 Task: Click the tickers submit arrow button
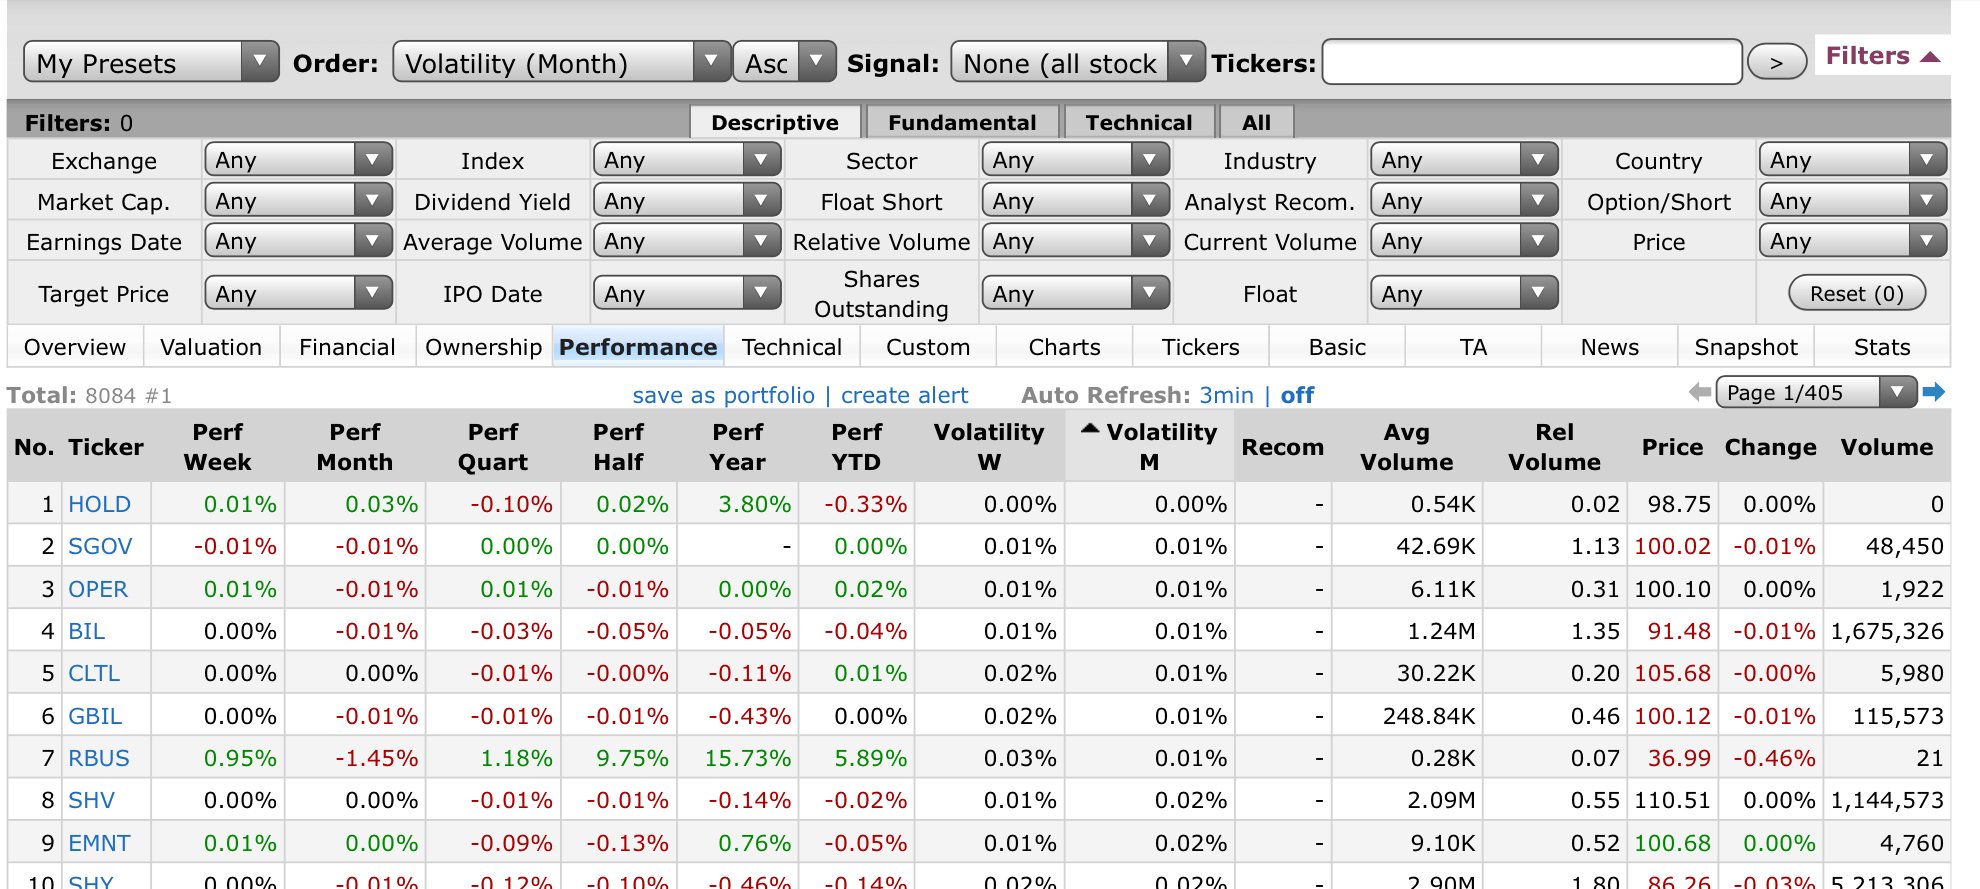click(1776, 63)
